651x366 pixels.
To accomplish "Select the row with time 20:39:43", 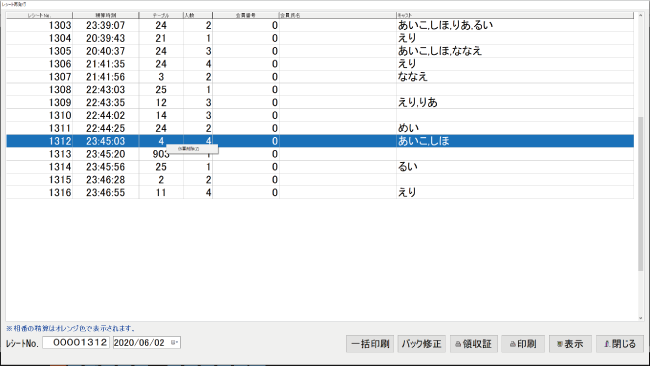I will [x=320, y=38].
